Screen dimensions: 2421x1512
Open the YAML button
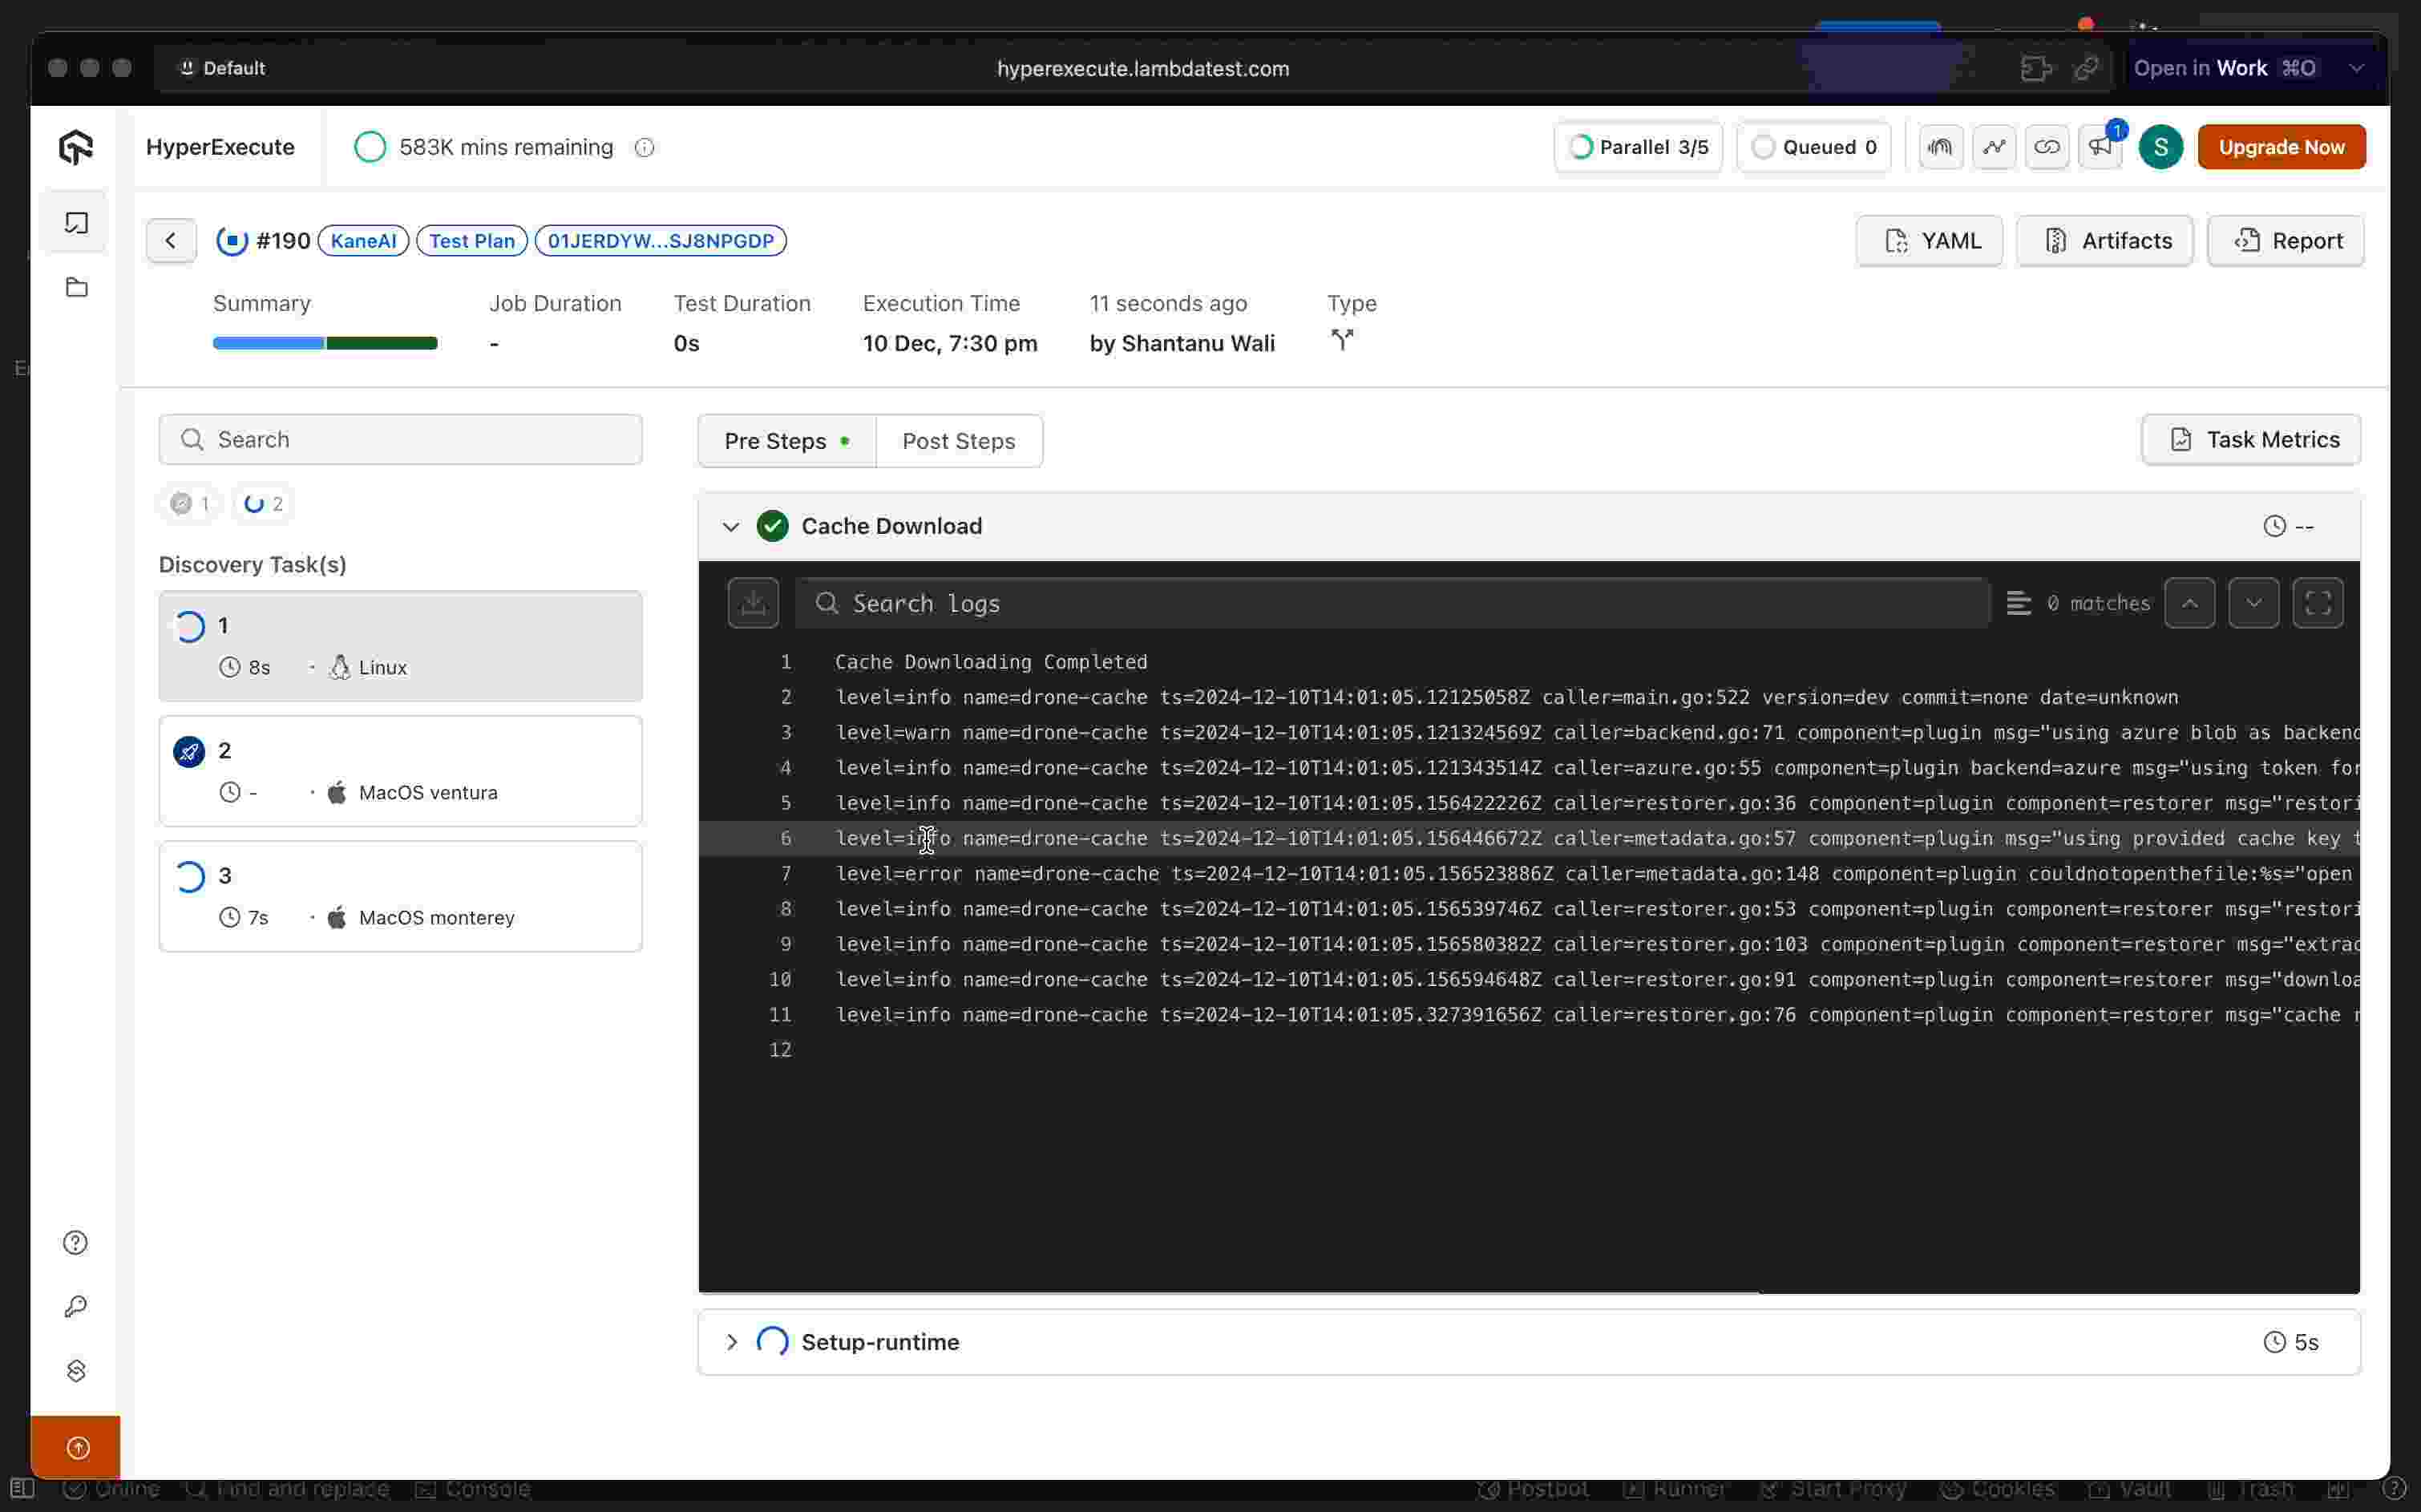pos(1929,241)
